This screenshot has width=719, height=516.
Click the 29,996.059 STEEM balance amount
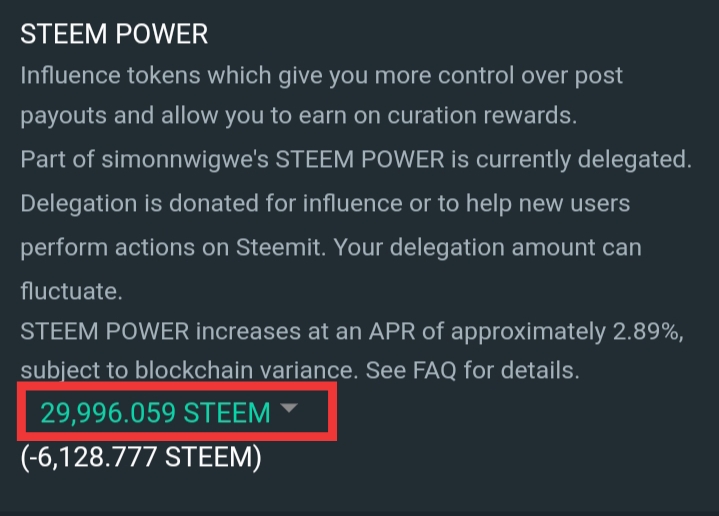[x=155, y=412]
